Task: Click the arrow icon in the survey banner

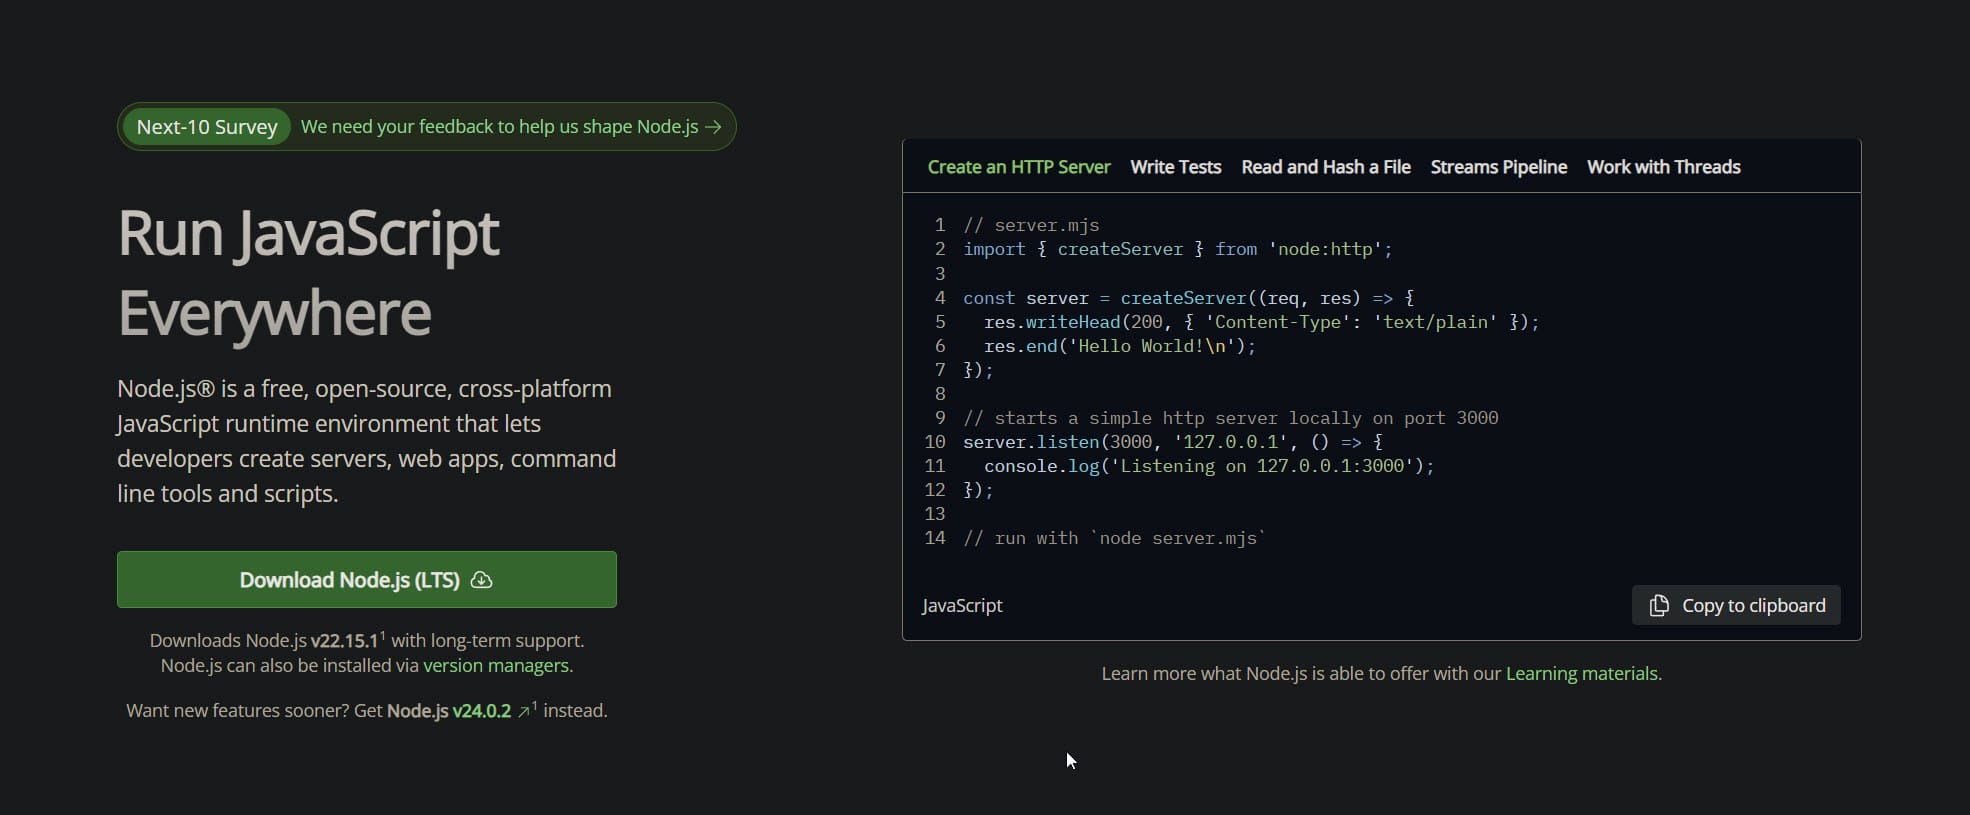Action: click(x=713, y=127)
